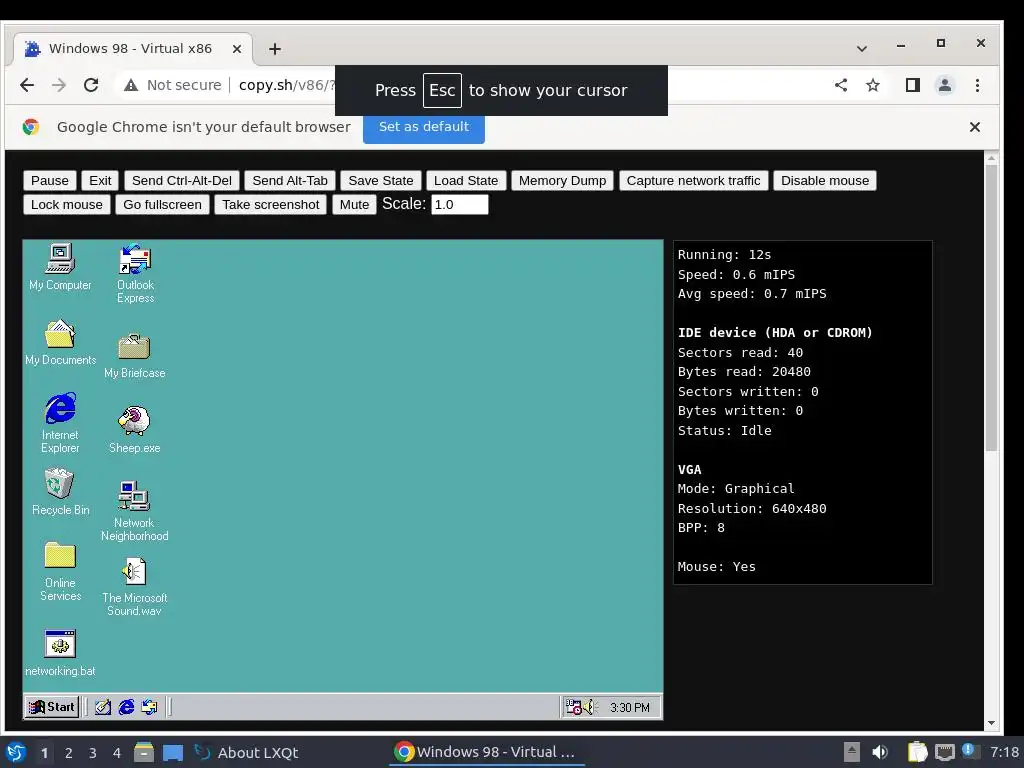Click LXQt panel volume icon
The image size is (1024, 768).
coord(880,752)
